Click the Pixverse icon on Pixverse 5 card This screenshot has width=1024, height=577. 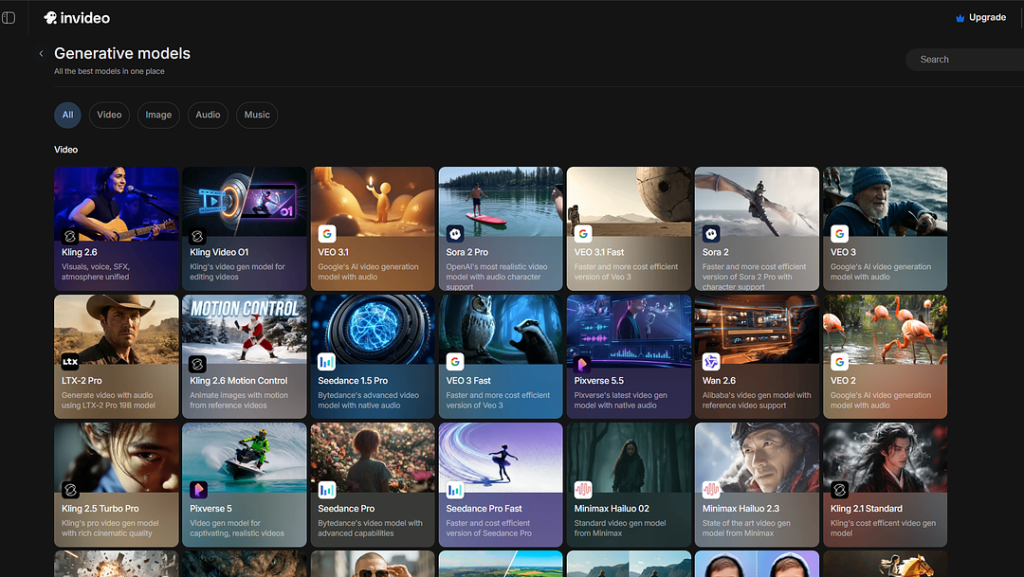[x=199, y=489]
